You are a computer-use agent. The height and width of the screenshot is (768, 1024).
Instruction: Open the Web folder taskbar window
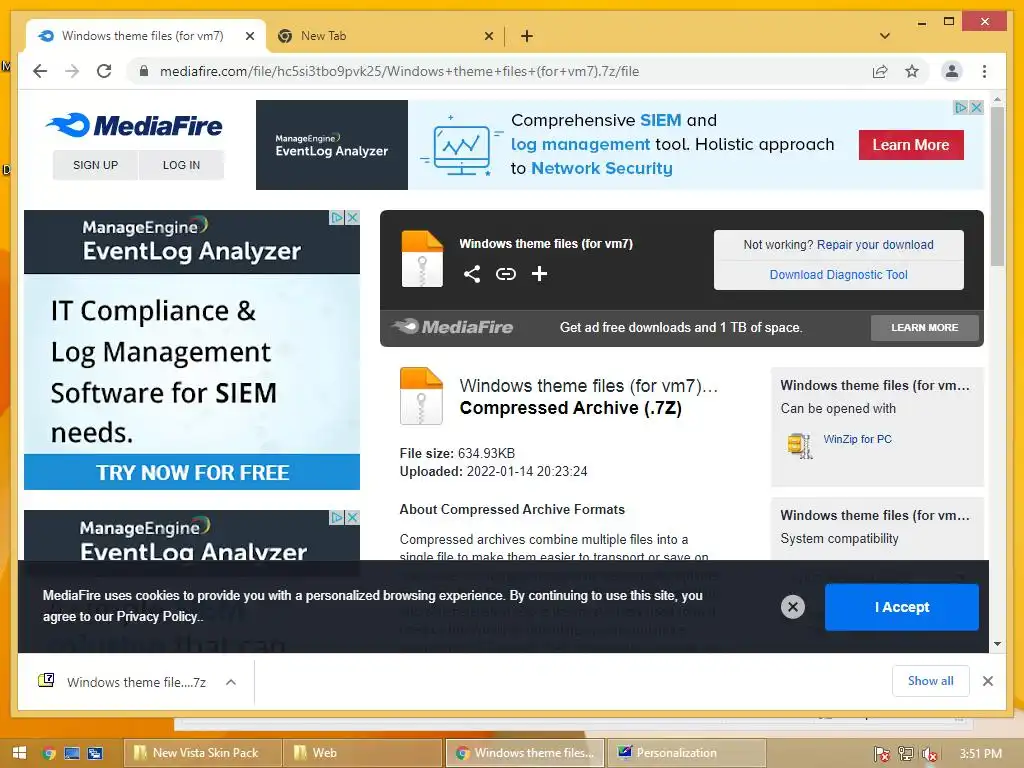pos(362,753)
